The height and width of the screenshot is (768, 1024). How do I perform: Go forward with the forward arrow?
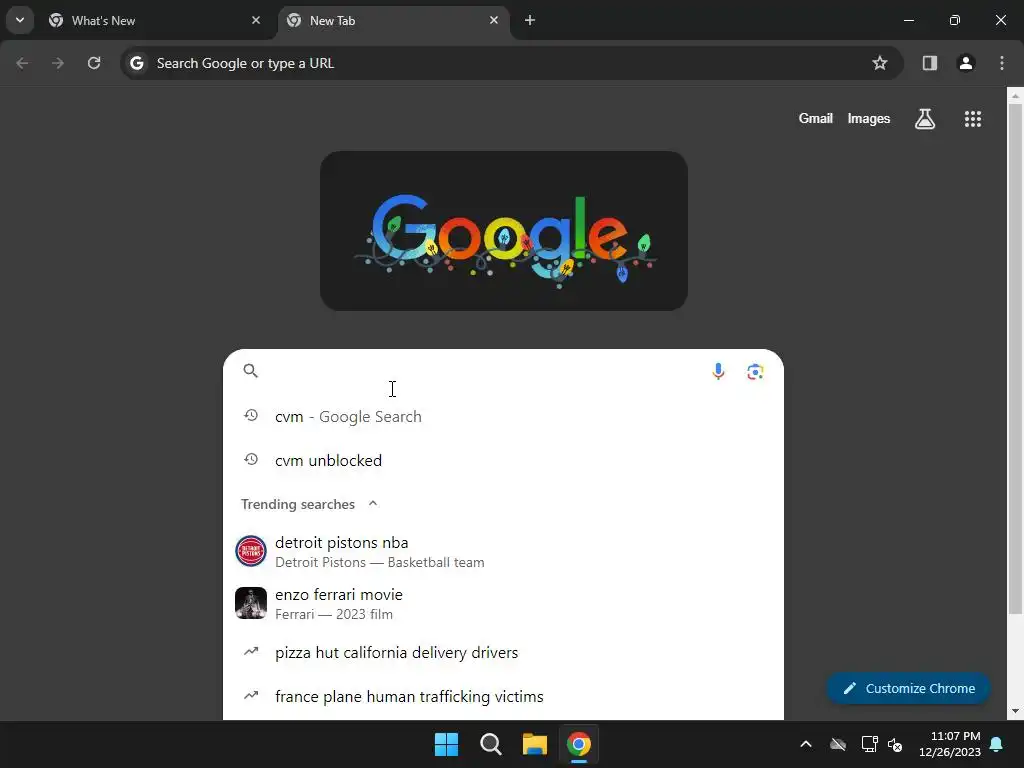(x=58, y=63)
